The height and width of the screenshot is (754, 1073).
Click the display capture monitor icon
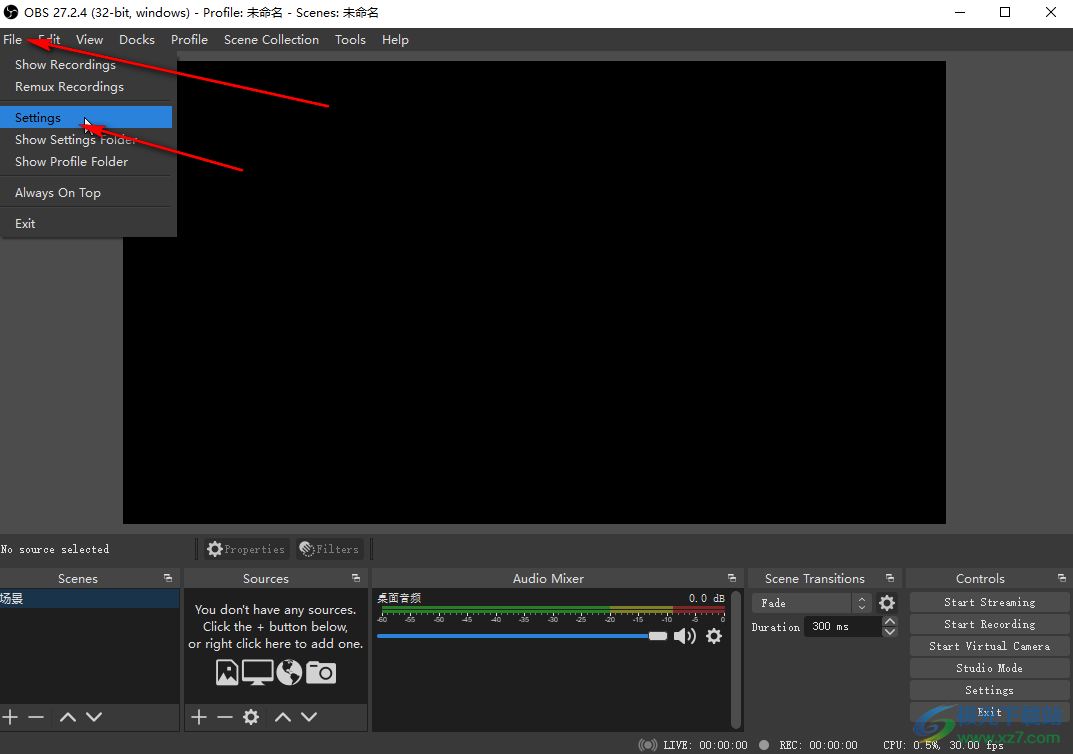257,673
